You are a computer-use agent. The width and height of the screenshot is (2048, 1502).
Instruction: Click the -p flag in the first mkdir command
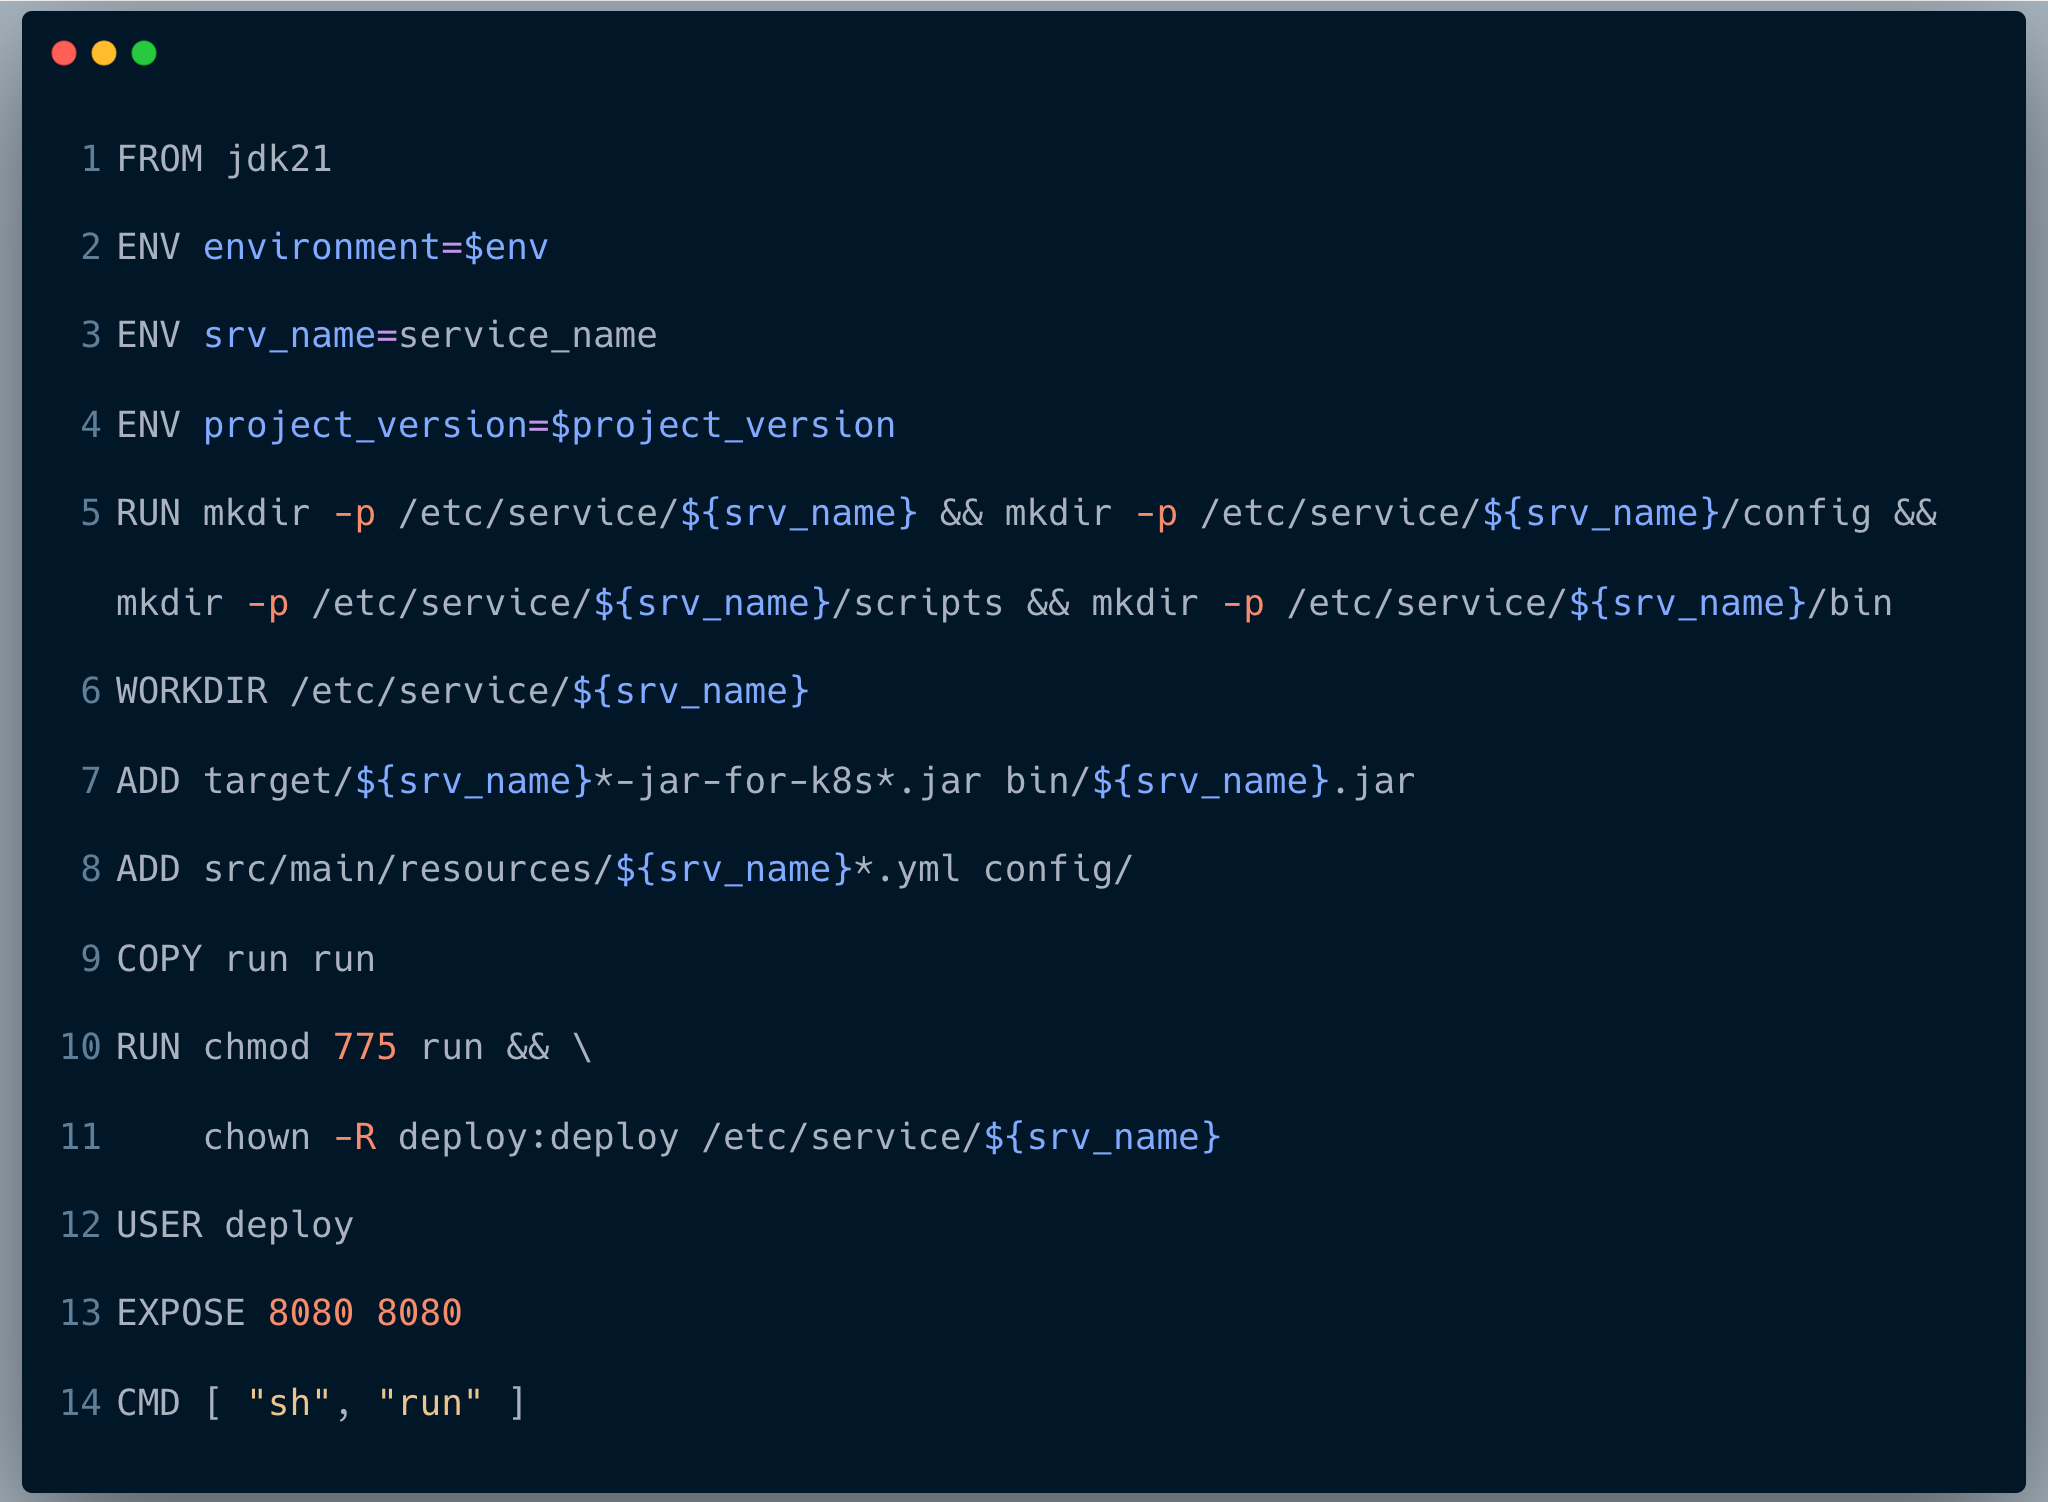[354, 513]
